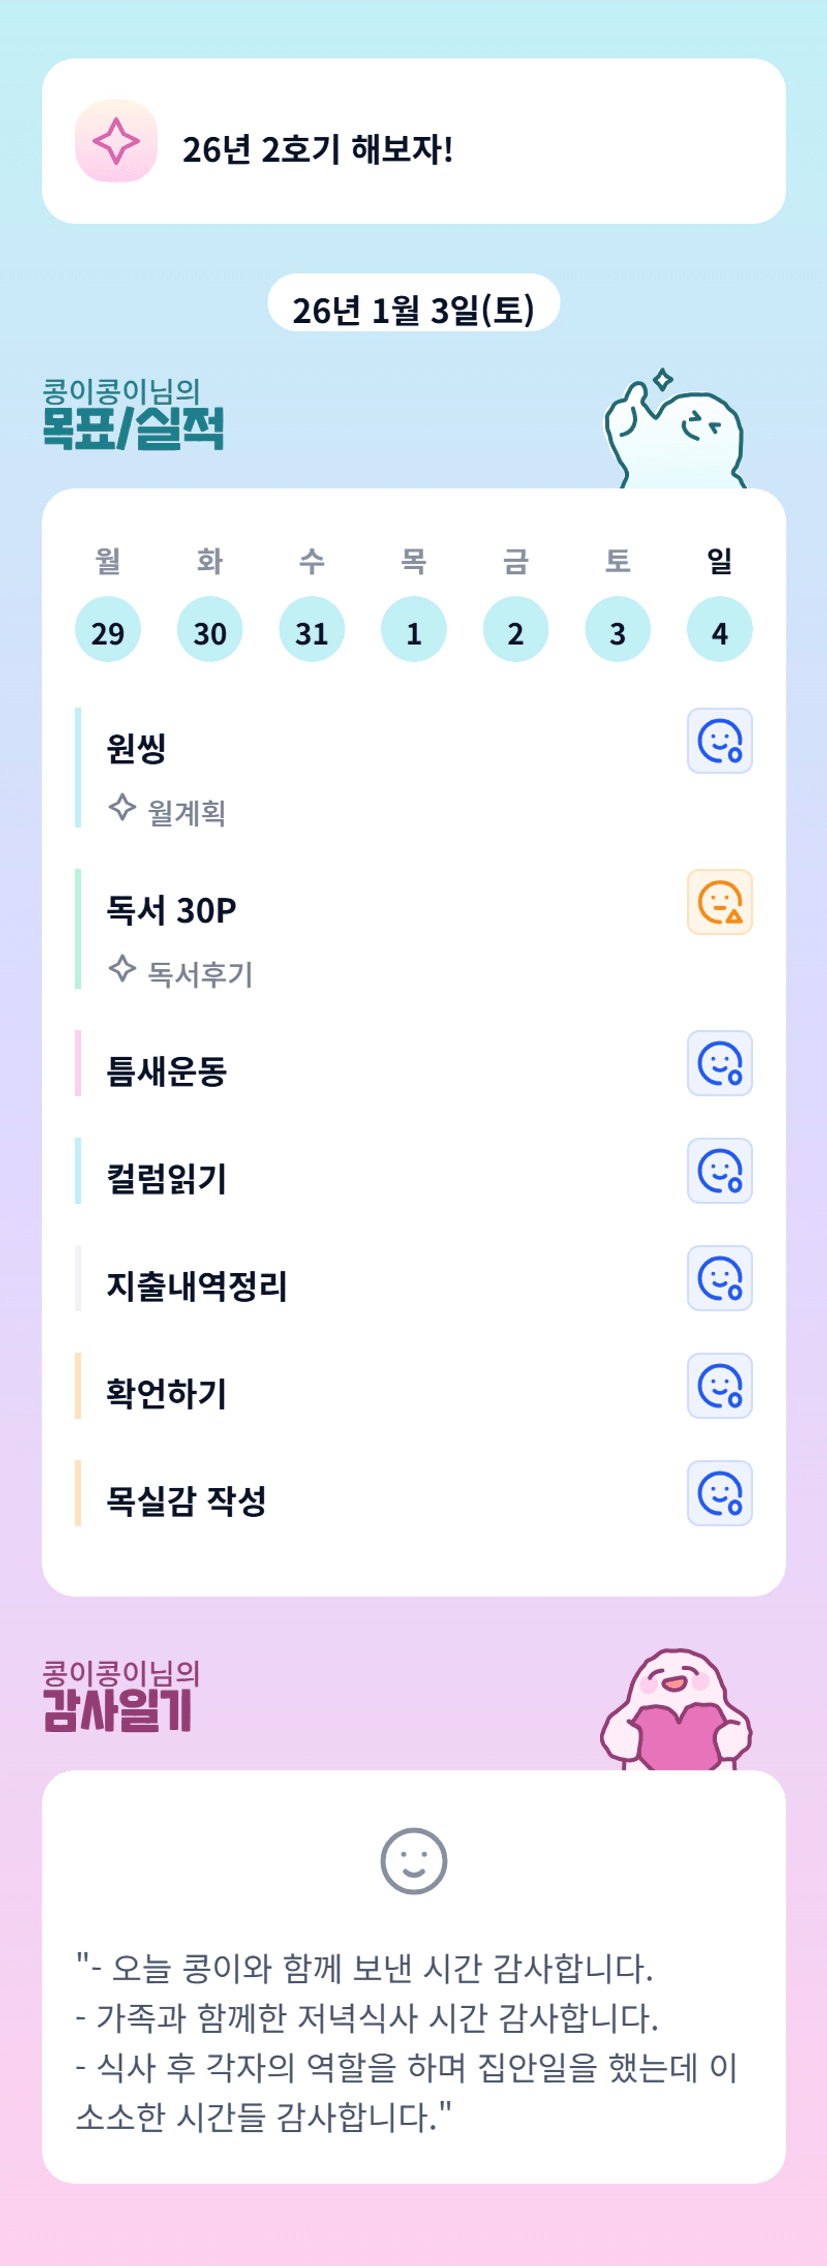Image resolution: width=827 pixels, height=2266 pixels.
Task: Open the 월계획 sub-item under 원씽
Action: click(x=186, y=812)
